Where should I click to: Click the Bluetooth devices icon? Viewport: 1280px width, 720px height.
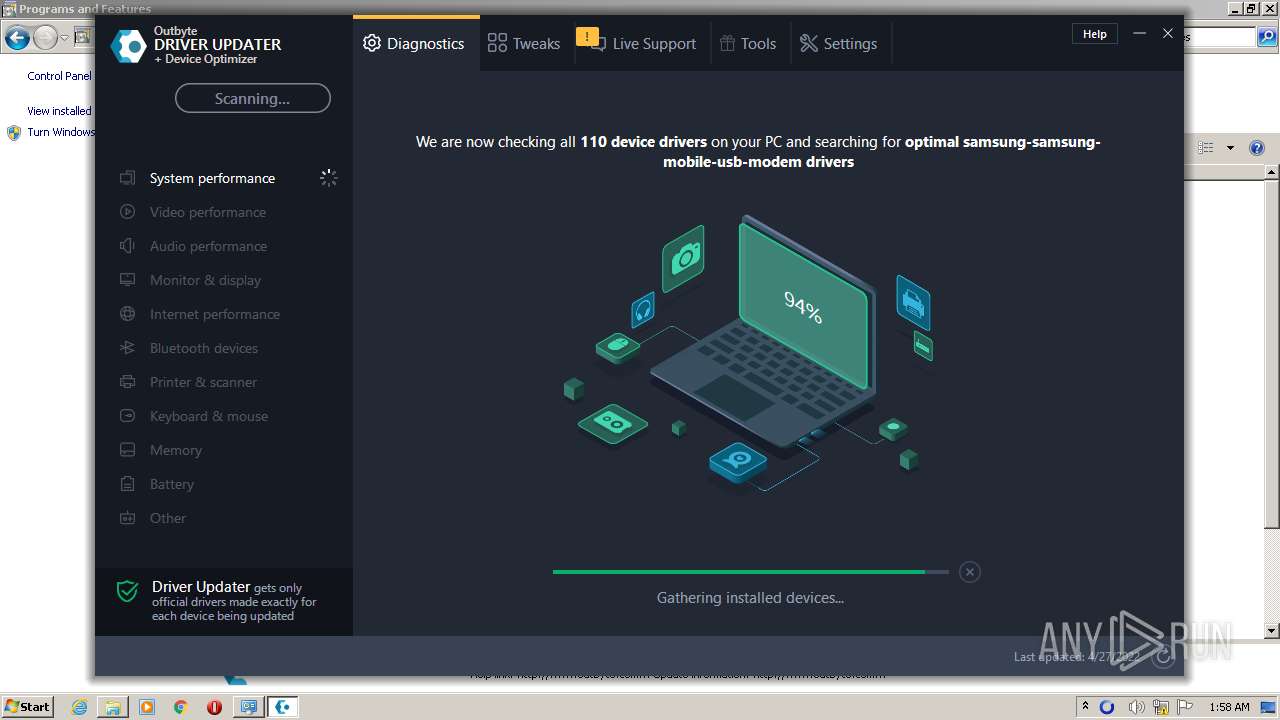click(127, 348)
